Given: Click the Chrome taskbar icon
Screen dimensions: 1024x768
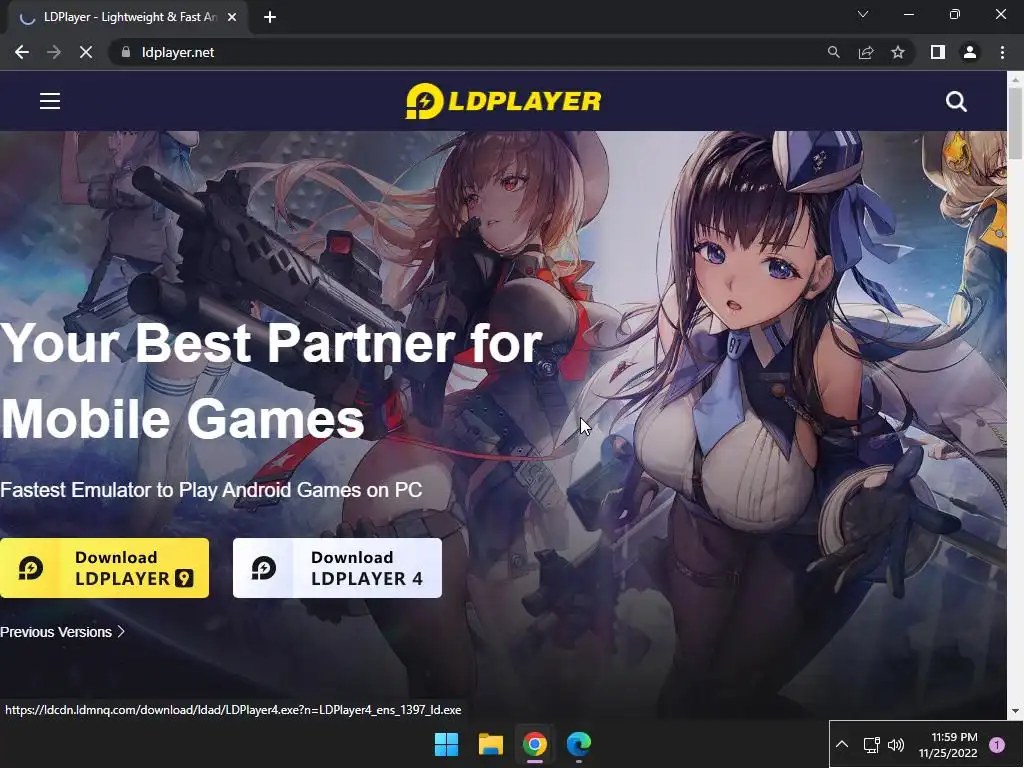Looking at the screenshot, I should tap(534, 744).
